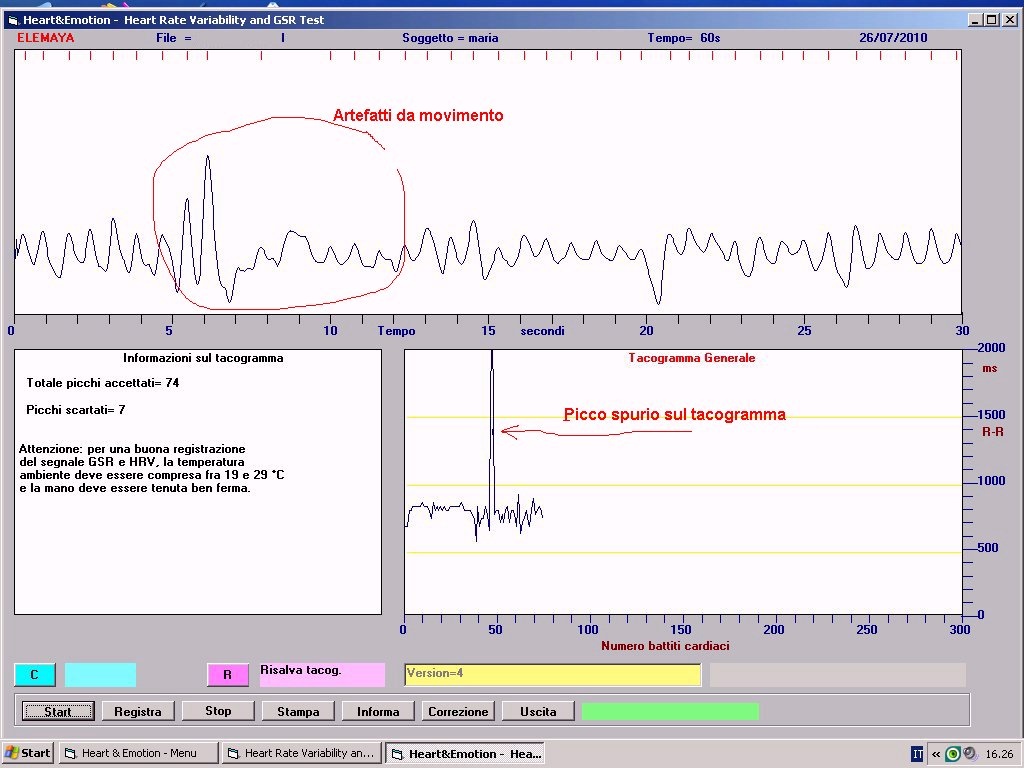Click the Registra button
The width and height of the screenshot is (1024, 768).
pos(138,711)
